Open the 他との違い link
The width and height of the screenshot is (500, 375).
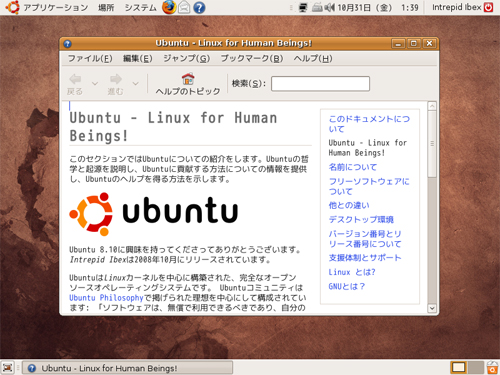349,205
